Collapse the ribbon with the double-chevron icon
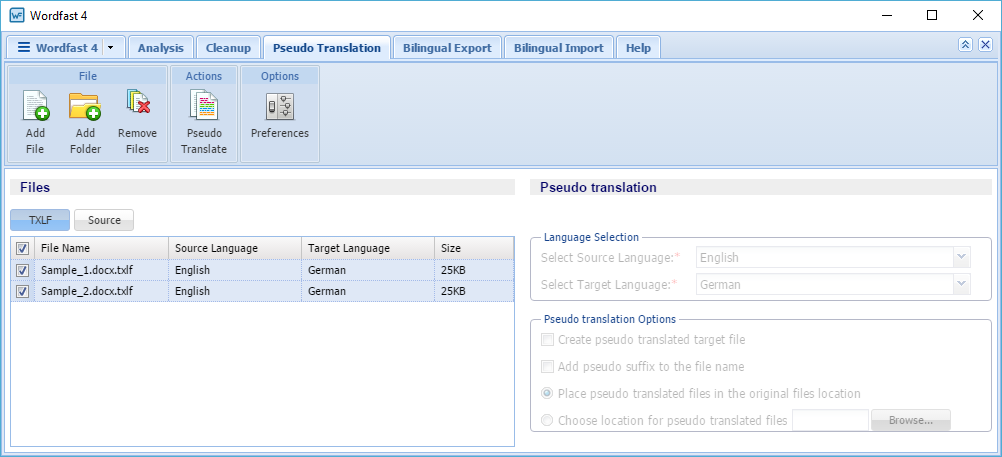Image resolution: width=1002 pixels, height=457 pixels. (x=965, y=44)
